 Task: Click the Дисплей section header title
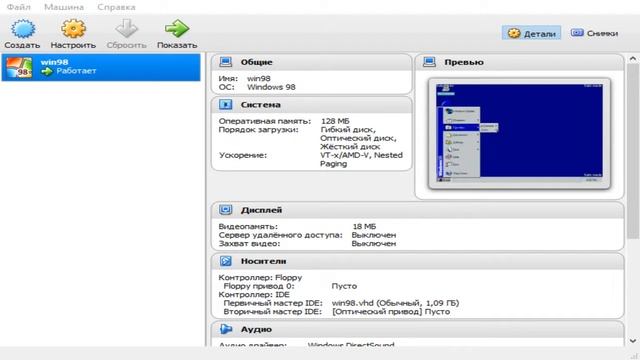pos(261,210)
